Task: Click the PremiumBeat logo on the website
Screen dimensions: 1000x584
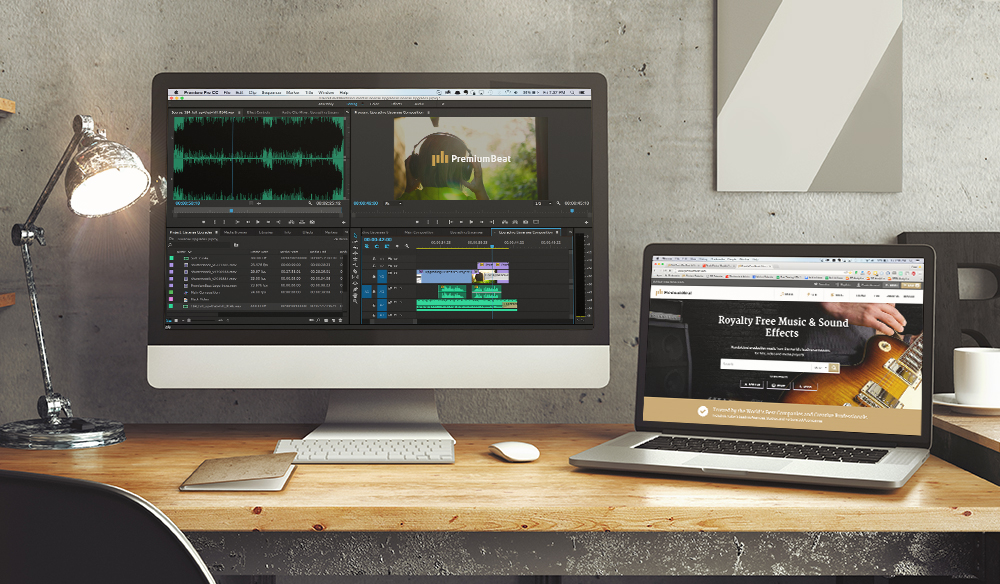Action: 672,293
